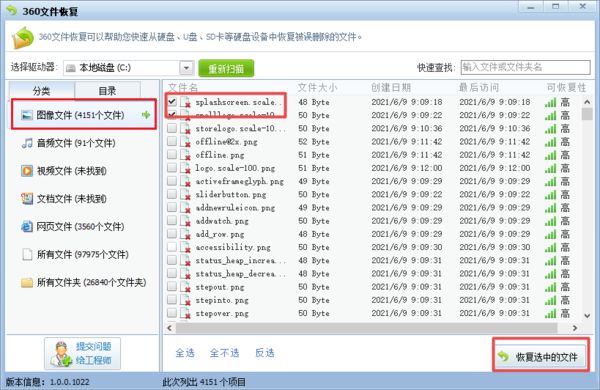
Task: Sort by the 最后访问 column header
Action: click(479, 88)
